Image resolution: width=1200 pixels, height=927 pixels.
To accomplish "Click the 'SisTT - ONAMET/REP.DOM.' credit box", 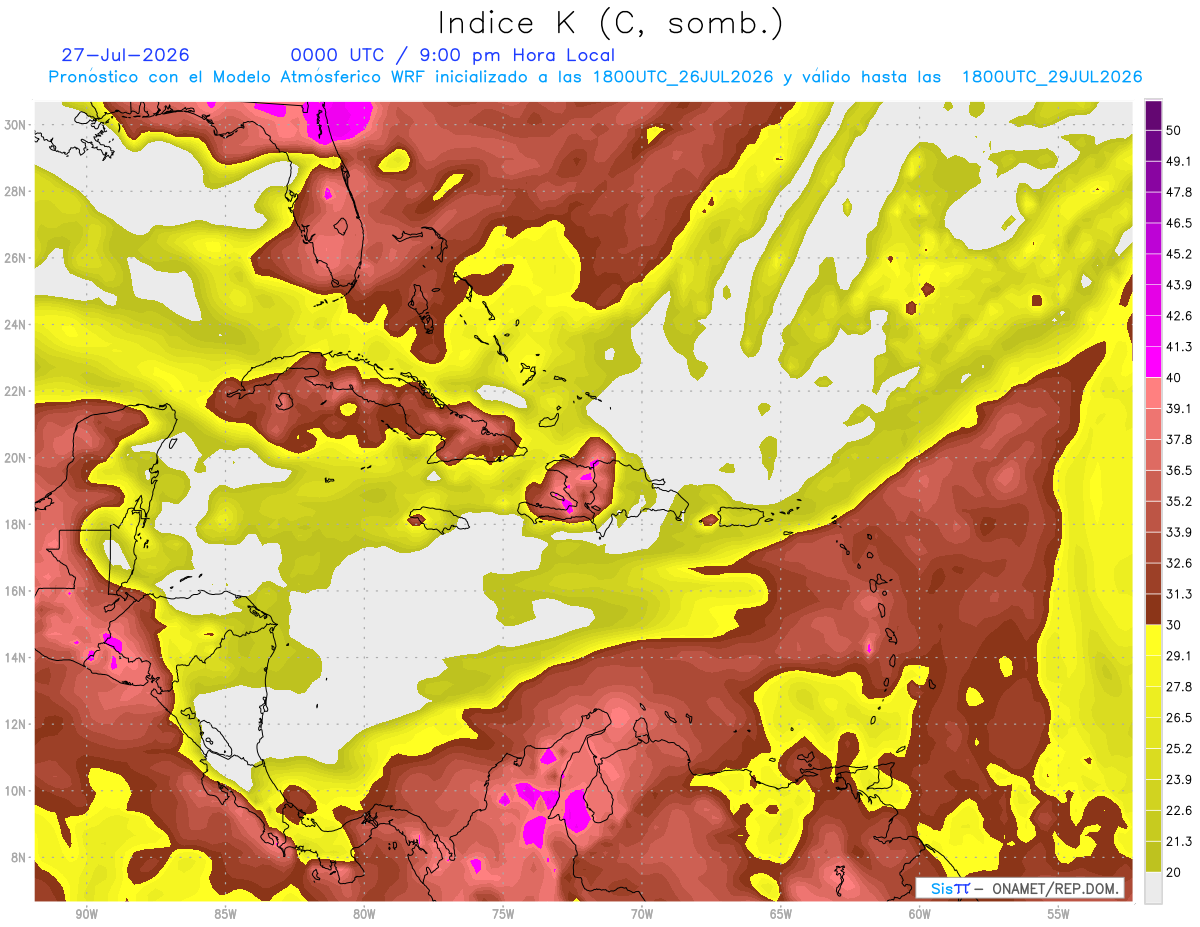I will point(1020,888).
